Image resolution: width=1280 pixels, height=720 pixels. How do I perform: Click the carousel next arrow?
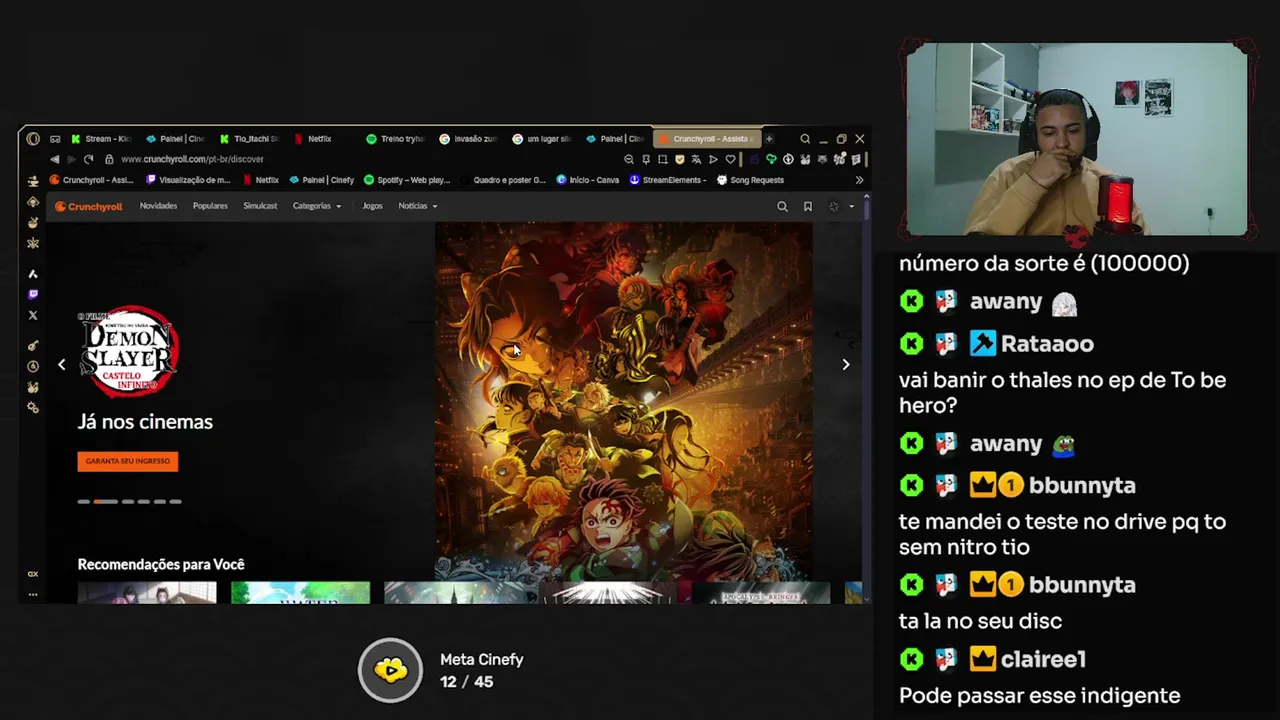pos(846,365)
